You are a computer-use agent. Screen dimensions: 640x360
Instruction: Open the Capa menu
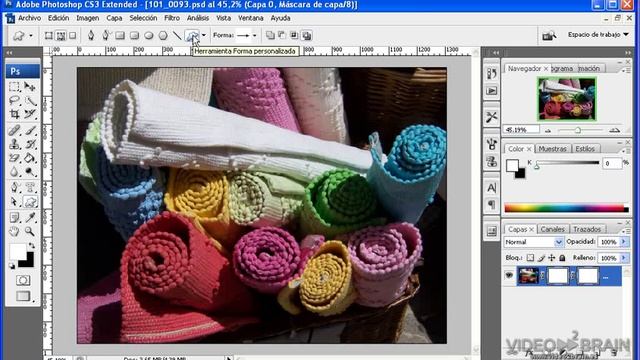(114, 18)
